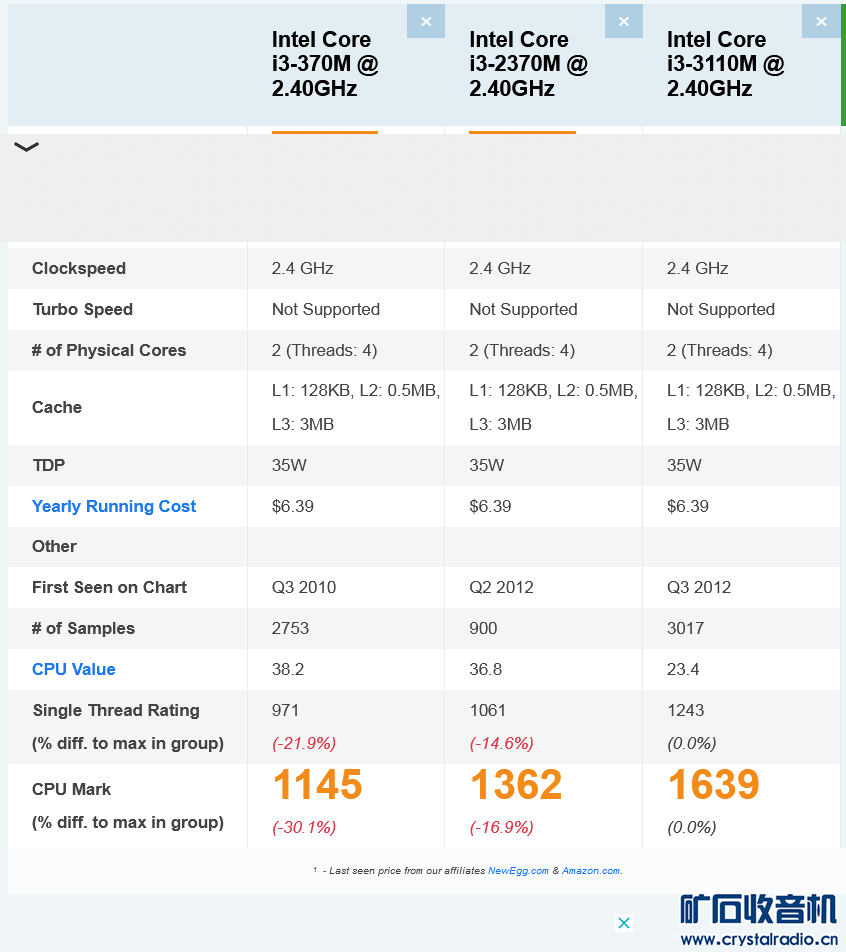Click the 1145 CPU Mark score

point(317,786)
